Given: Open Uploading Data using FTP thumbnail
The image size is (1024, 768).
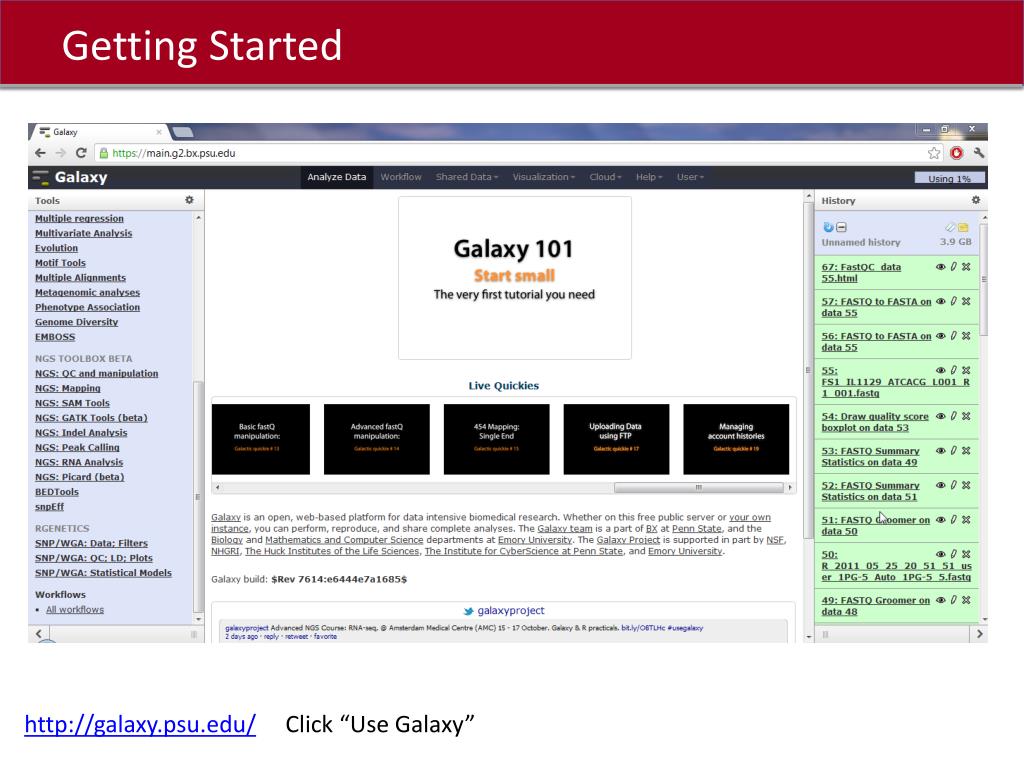Looking at the screenshot, I should coord(616,439).
